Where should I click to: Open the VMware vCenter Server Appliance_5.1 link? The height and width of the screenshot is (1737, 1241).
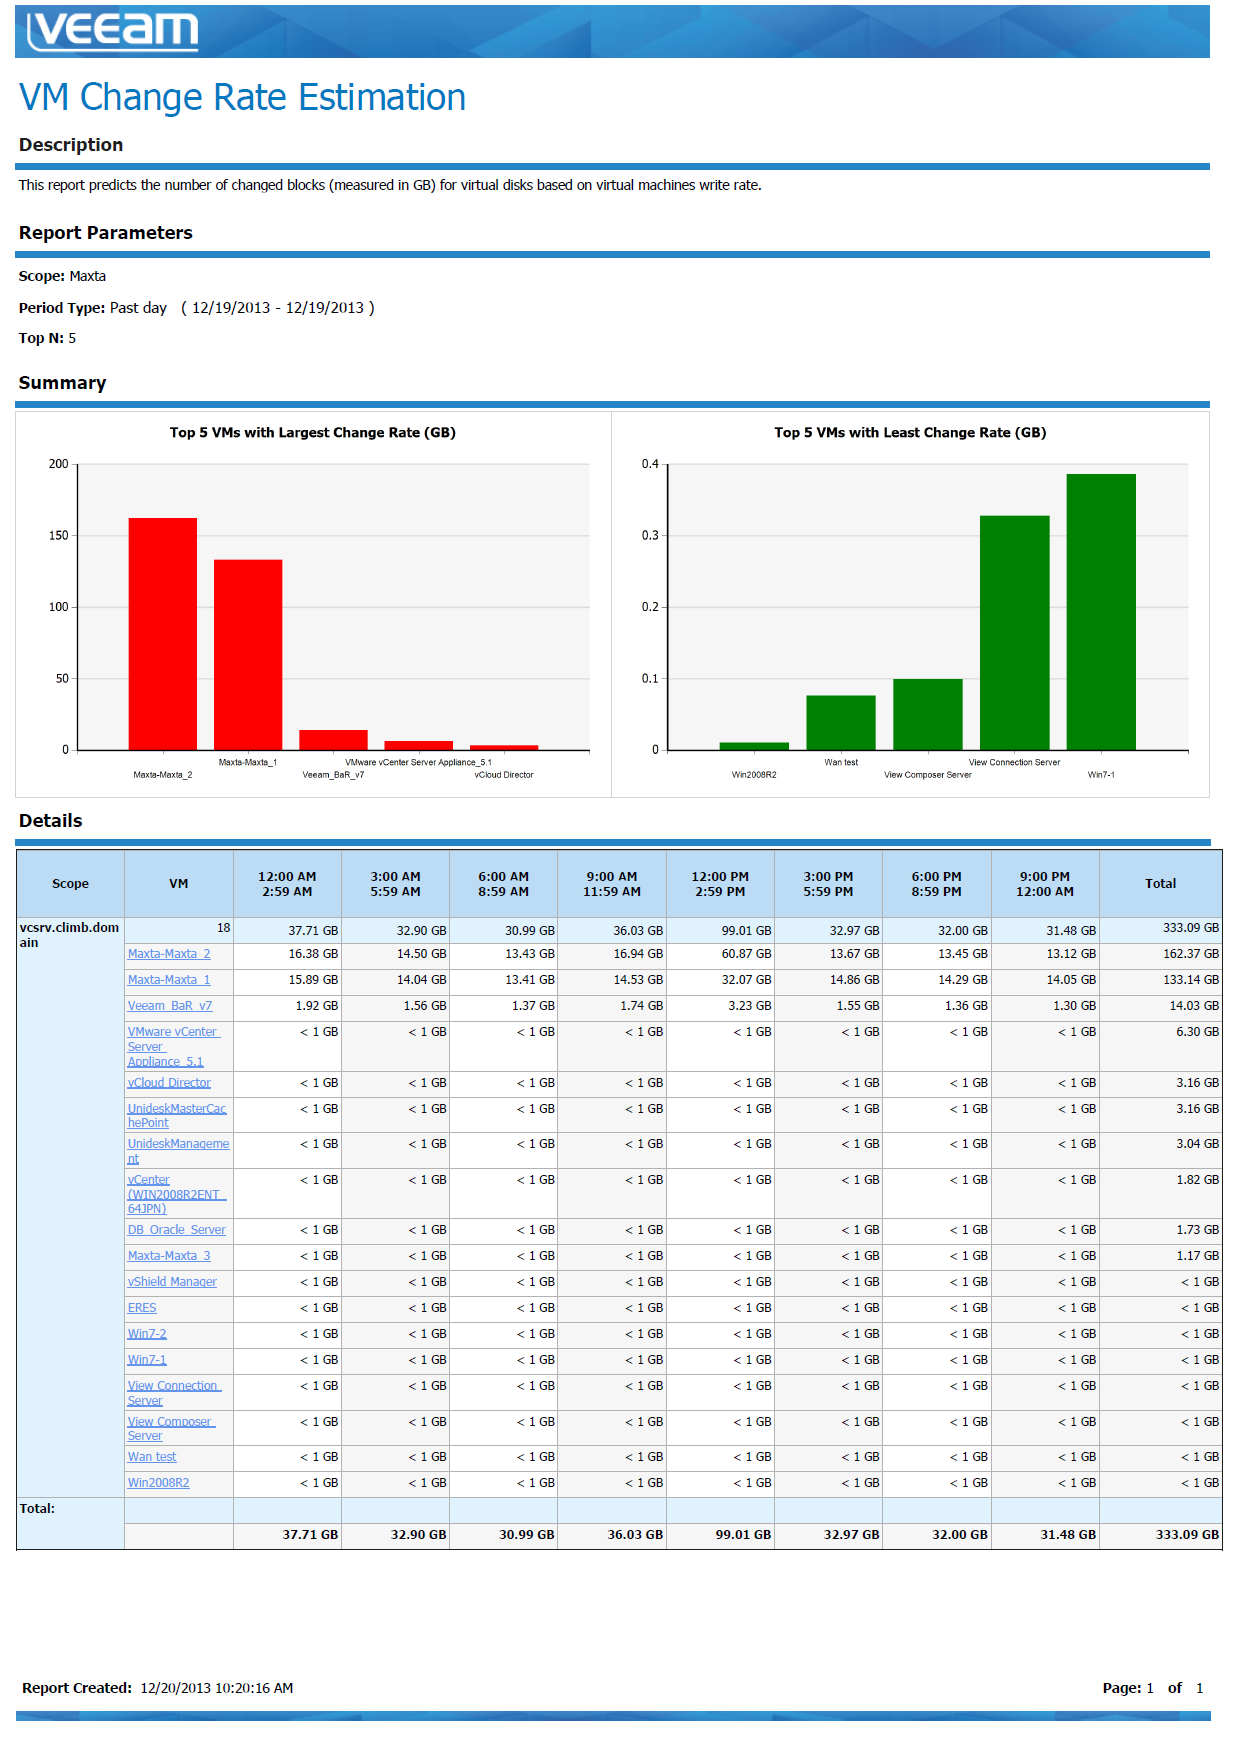pos(173,1046)
